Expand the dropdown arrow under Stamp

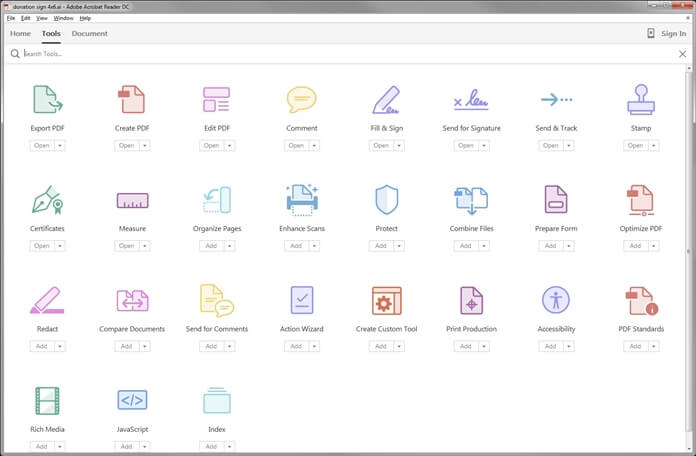[654, 146]
